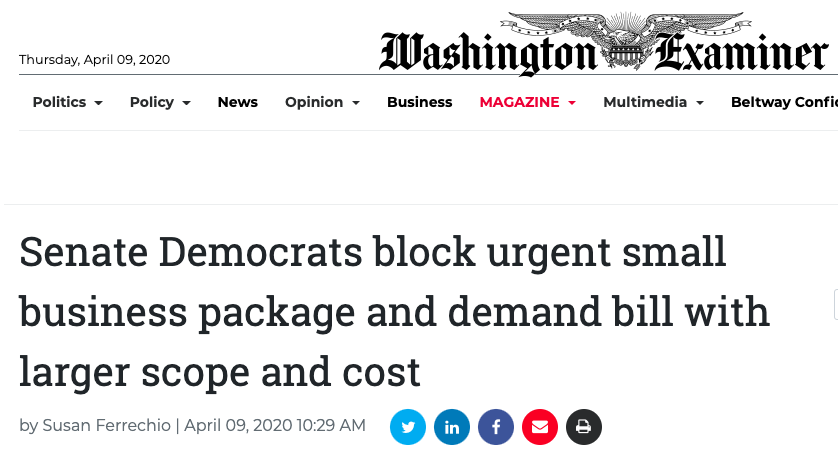
Task: Expand the Politics dropdown arrow
Action: [x=98, y=103]
